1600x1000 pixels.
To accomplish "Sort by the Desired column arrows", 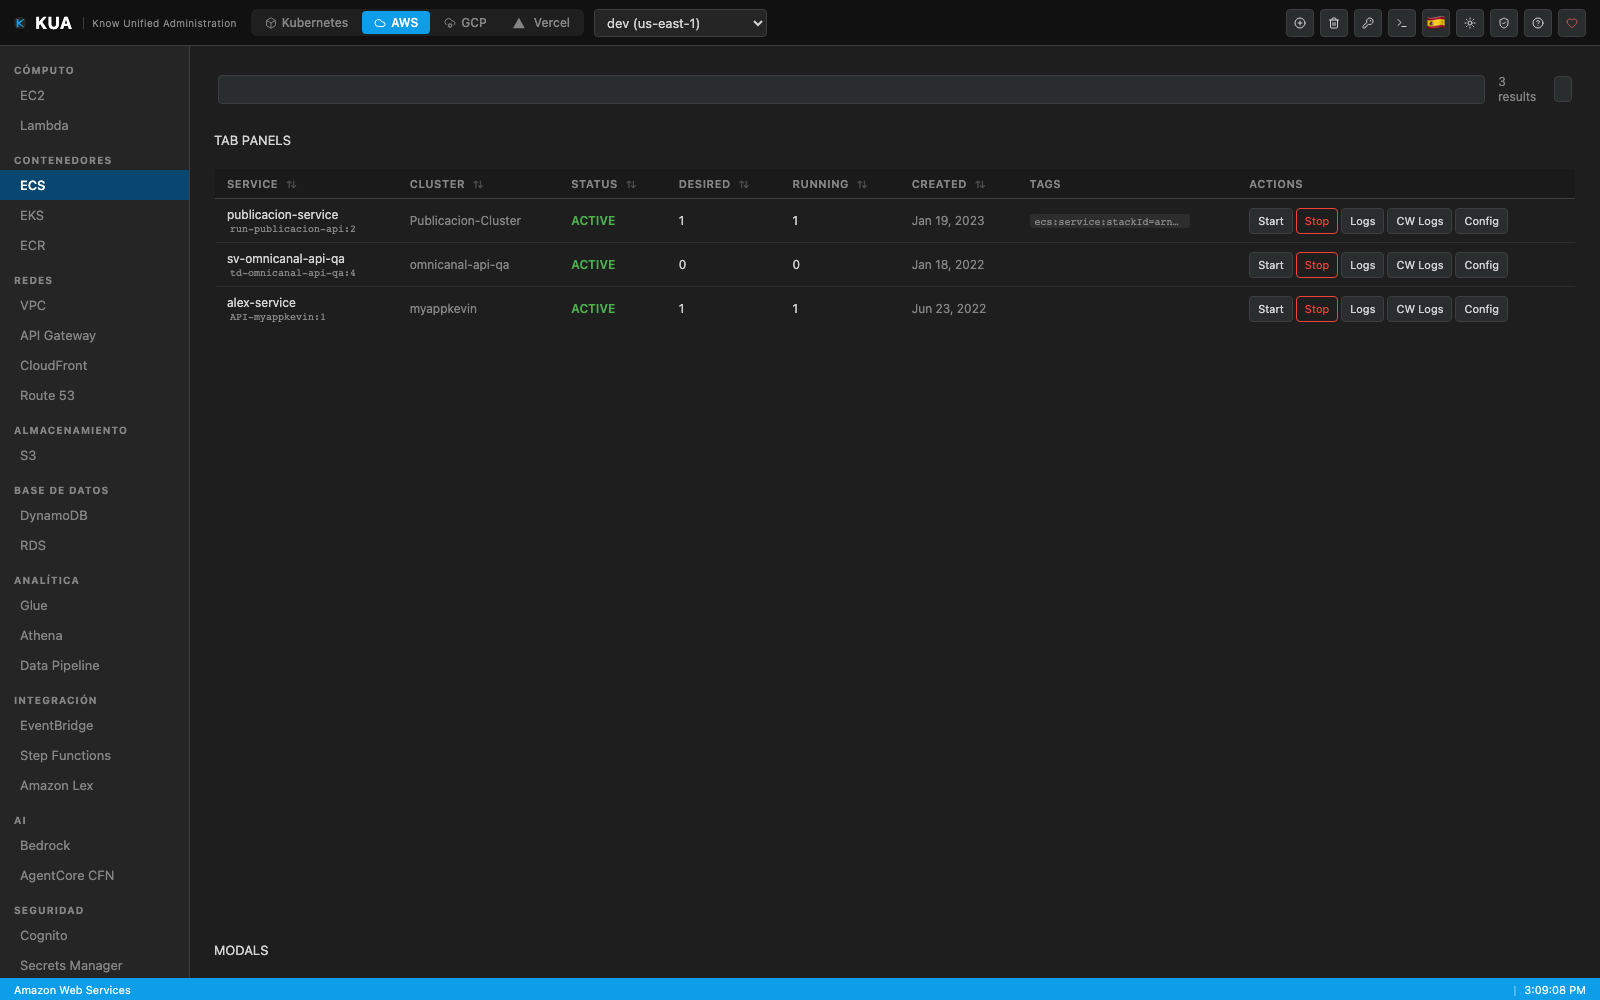I will point(744,185).
